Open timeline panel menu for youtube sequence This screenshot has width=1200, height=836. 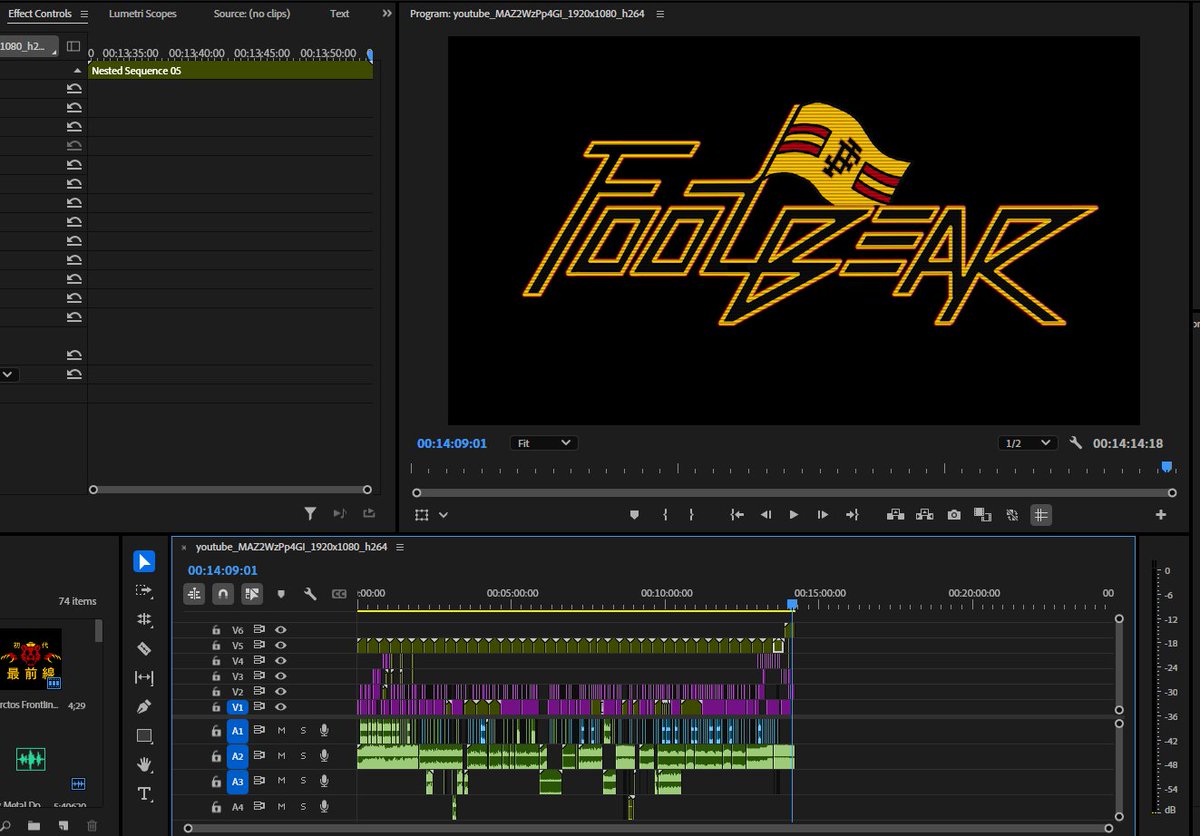tap(400, 547)
